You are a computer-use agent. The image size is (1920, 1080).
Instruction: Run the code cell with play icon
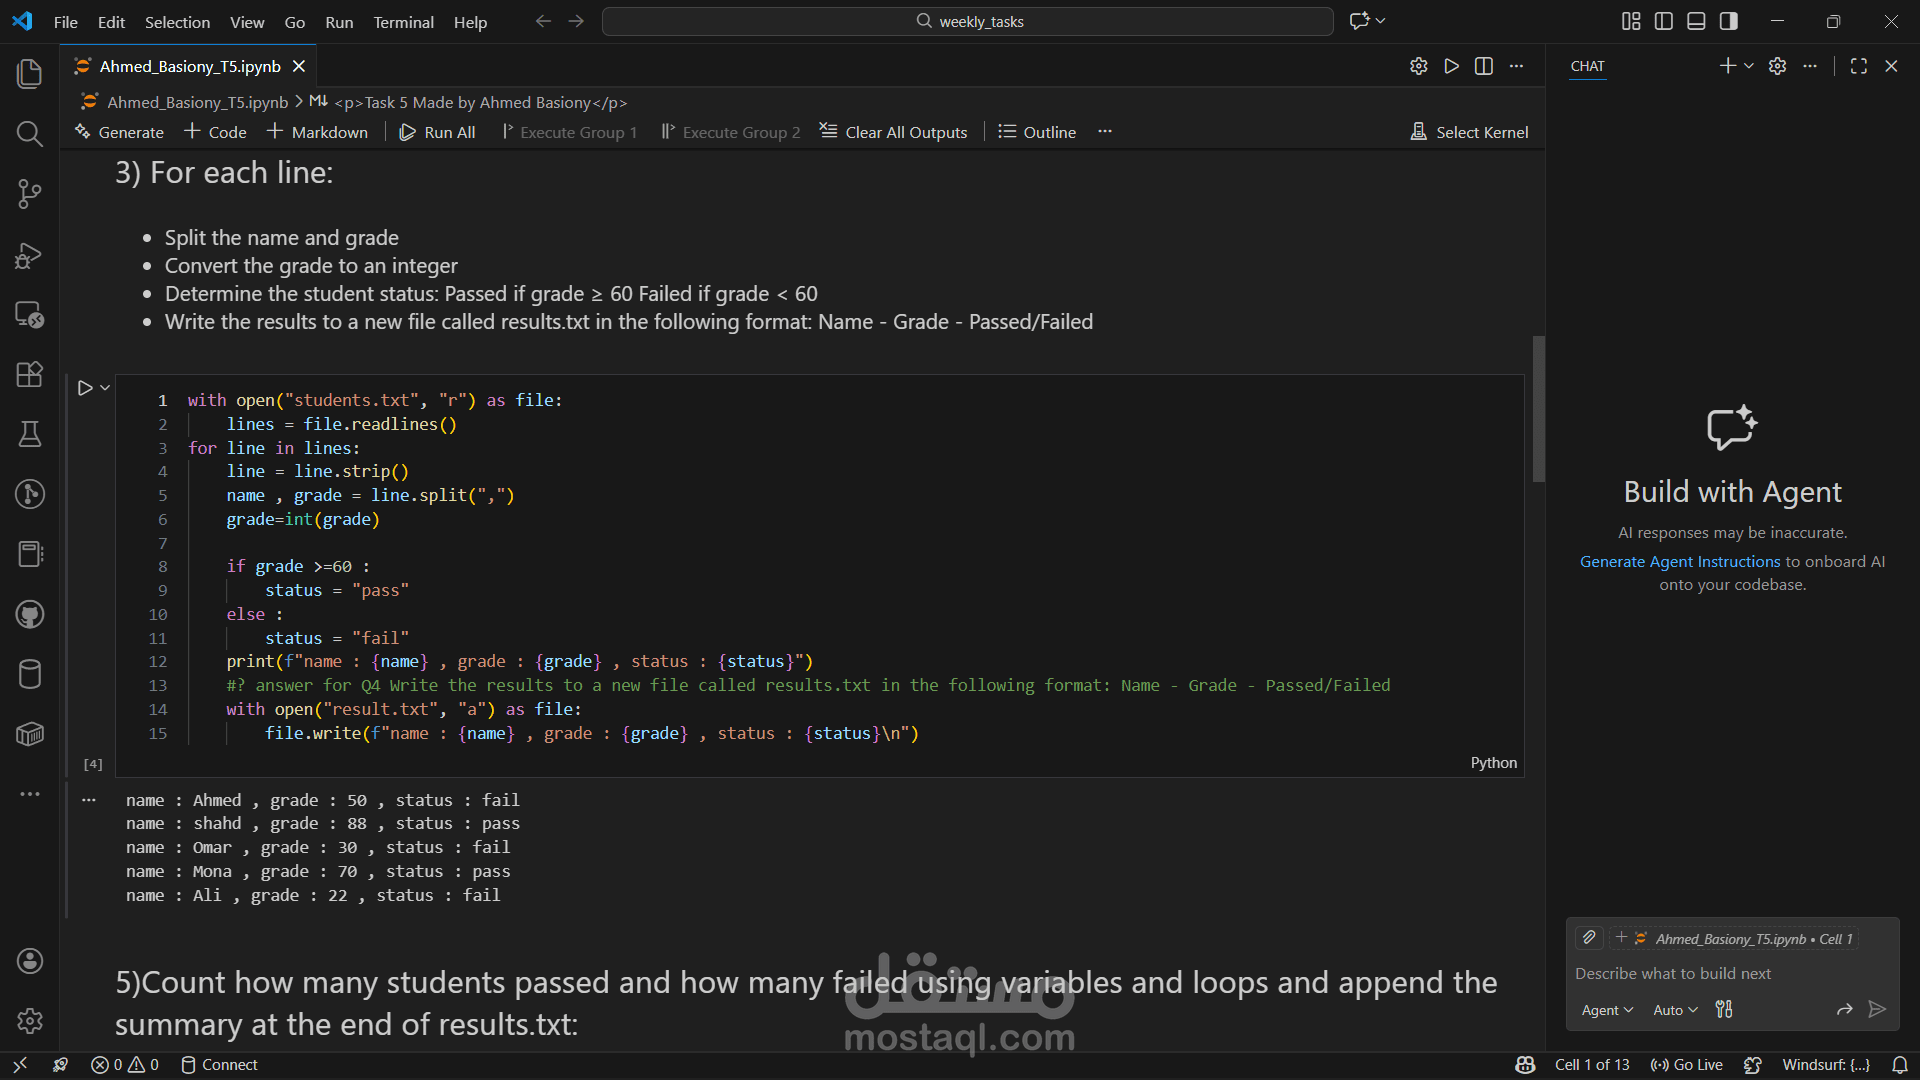click(85, 388)
